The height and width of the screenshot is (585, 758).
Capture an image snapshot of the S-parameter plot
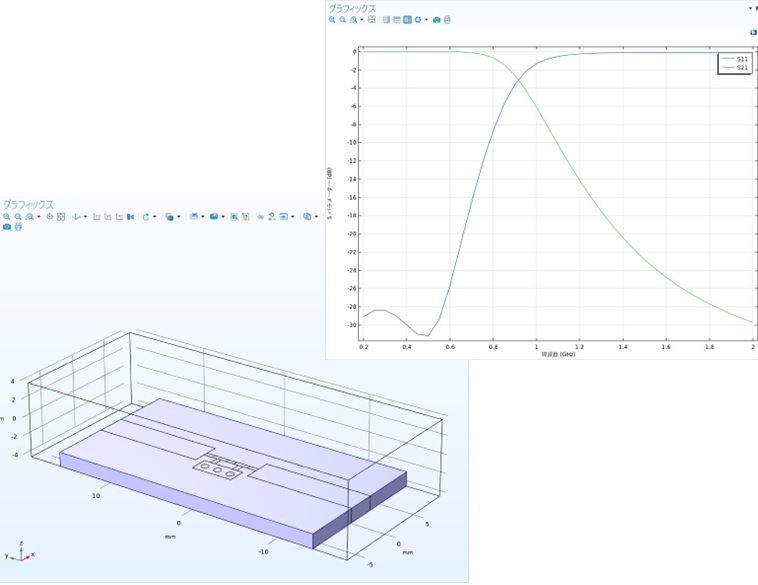pyautogui.click(x=437, y=19)
